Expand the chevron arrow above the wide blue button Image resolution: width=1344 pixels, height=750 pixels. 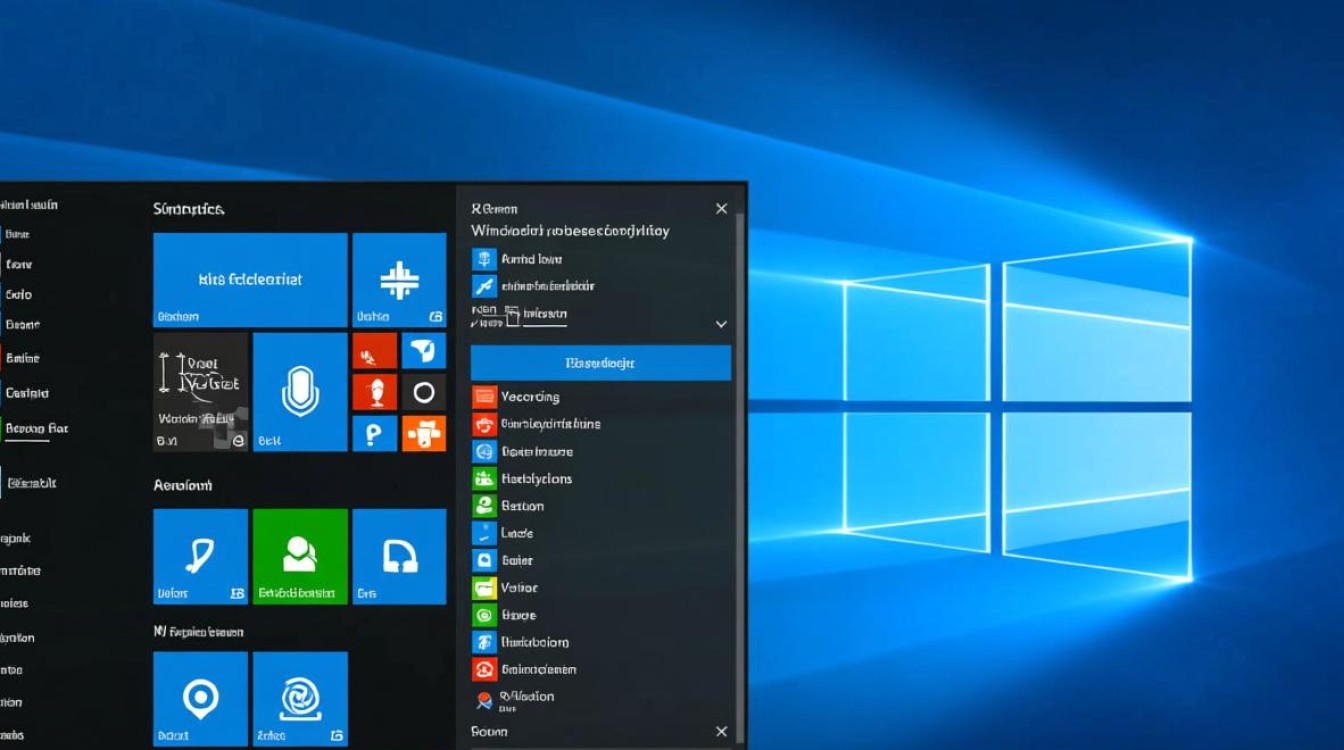[x=720, y=325]
